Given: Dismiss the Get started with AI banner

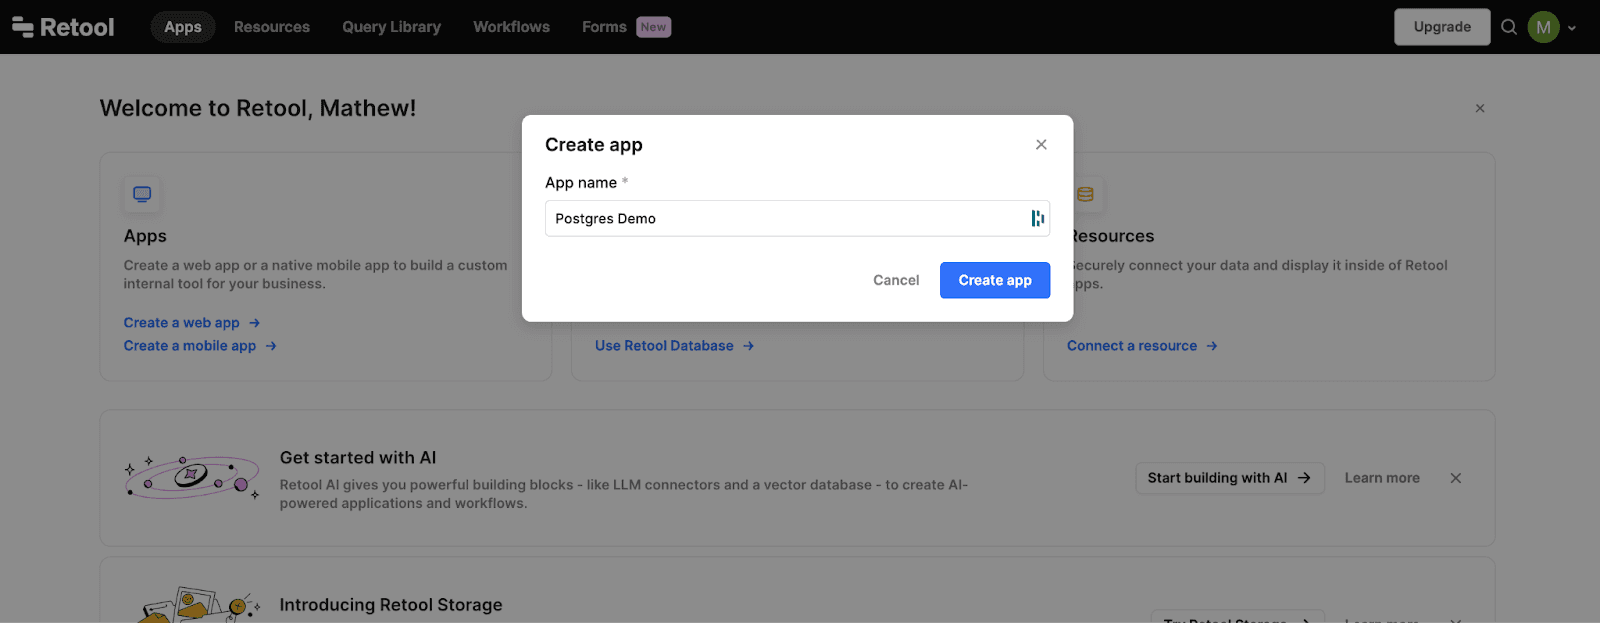Looking at the screenshot, I should tap(1455, 478).
